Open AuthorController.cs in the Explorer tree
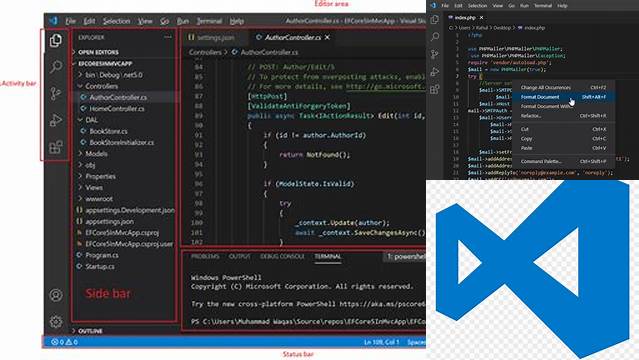 click(x=118, y=97)
